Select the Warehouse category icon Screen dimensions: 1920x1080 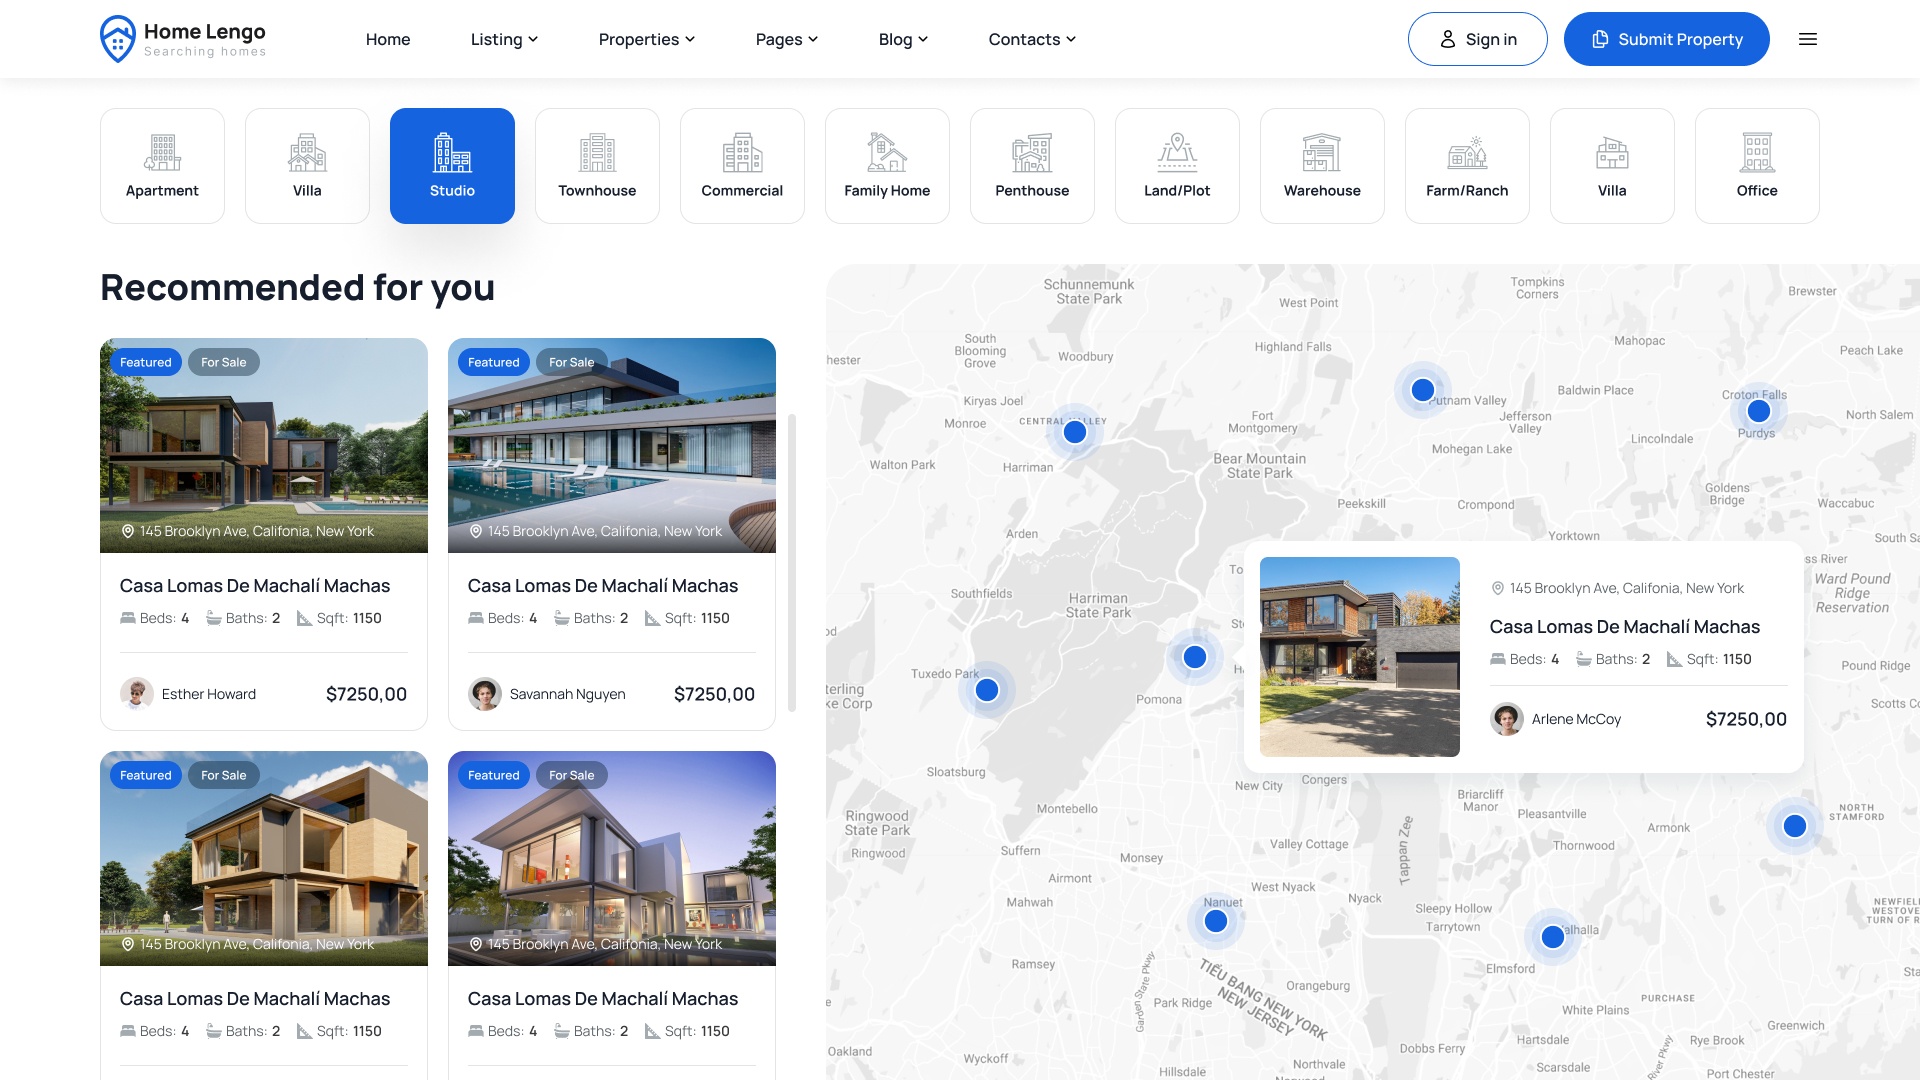pyautogui.click(x=1322, y=153)
